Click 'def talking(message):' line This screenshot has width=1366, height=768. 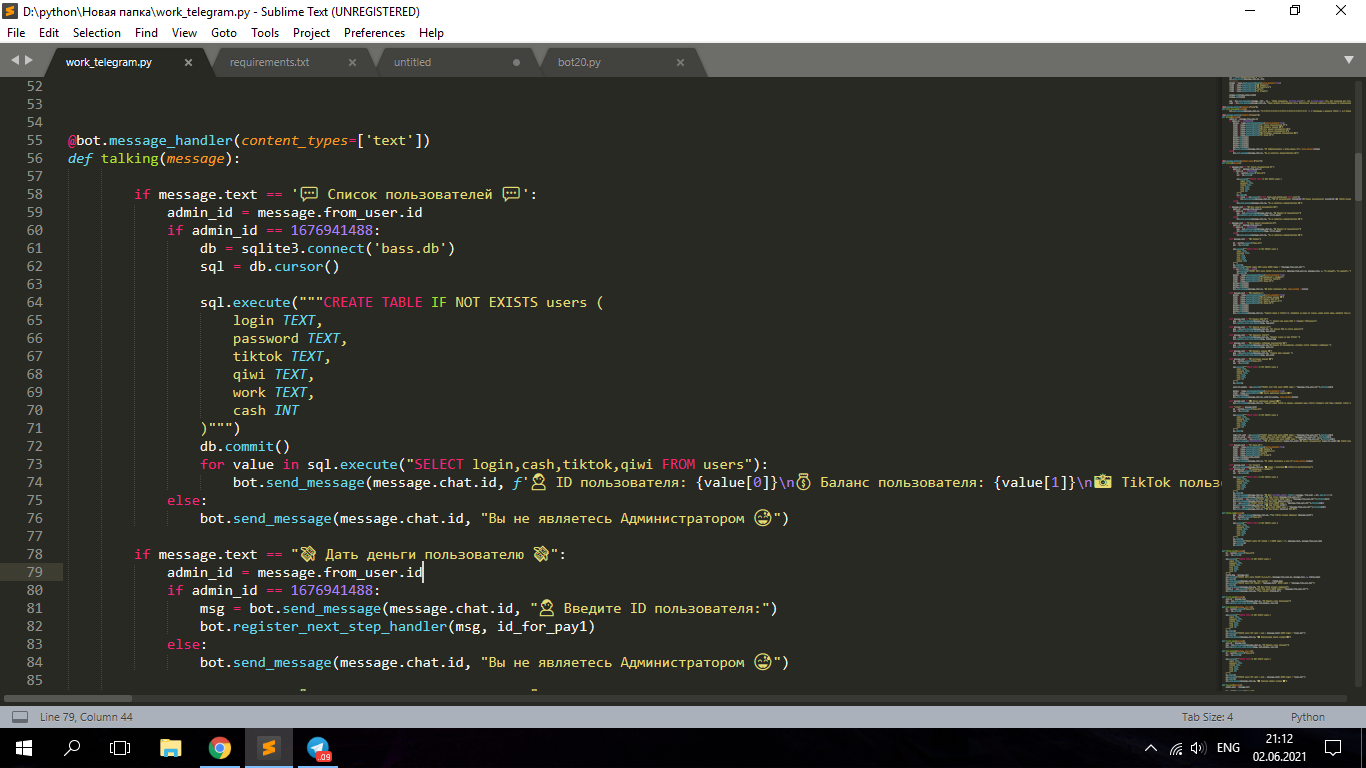[154, 158]
